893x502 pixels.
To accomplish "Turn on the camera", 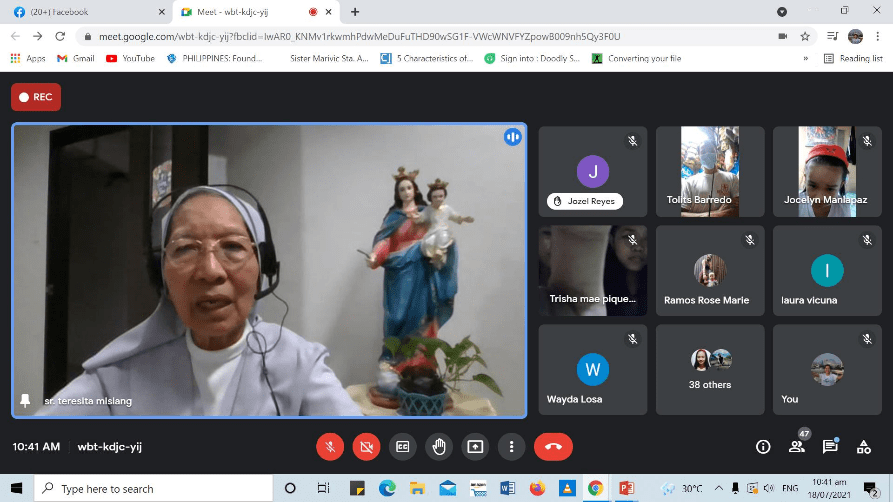I will pos(366,447).
